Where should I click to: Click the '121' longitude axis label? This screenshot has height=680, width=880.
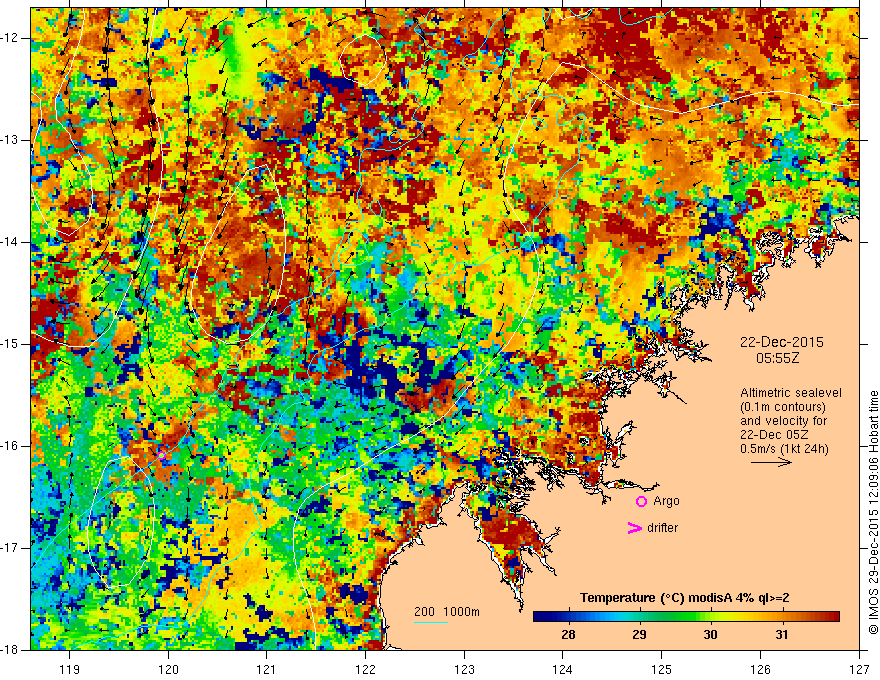point(267,669)
